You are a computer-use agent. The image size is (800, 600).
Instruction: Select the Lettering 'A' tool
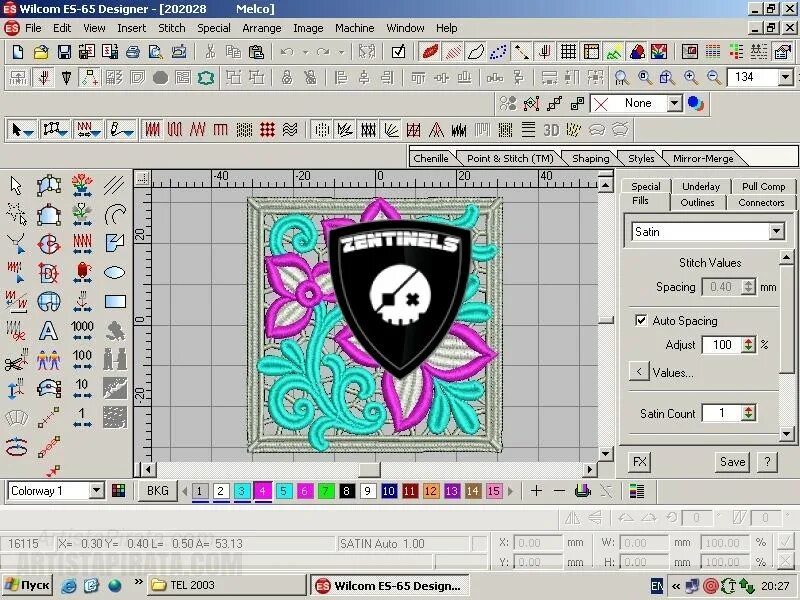pos(48,331)
